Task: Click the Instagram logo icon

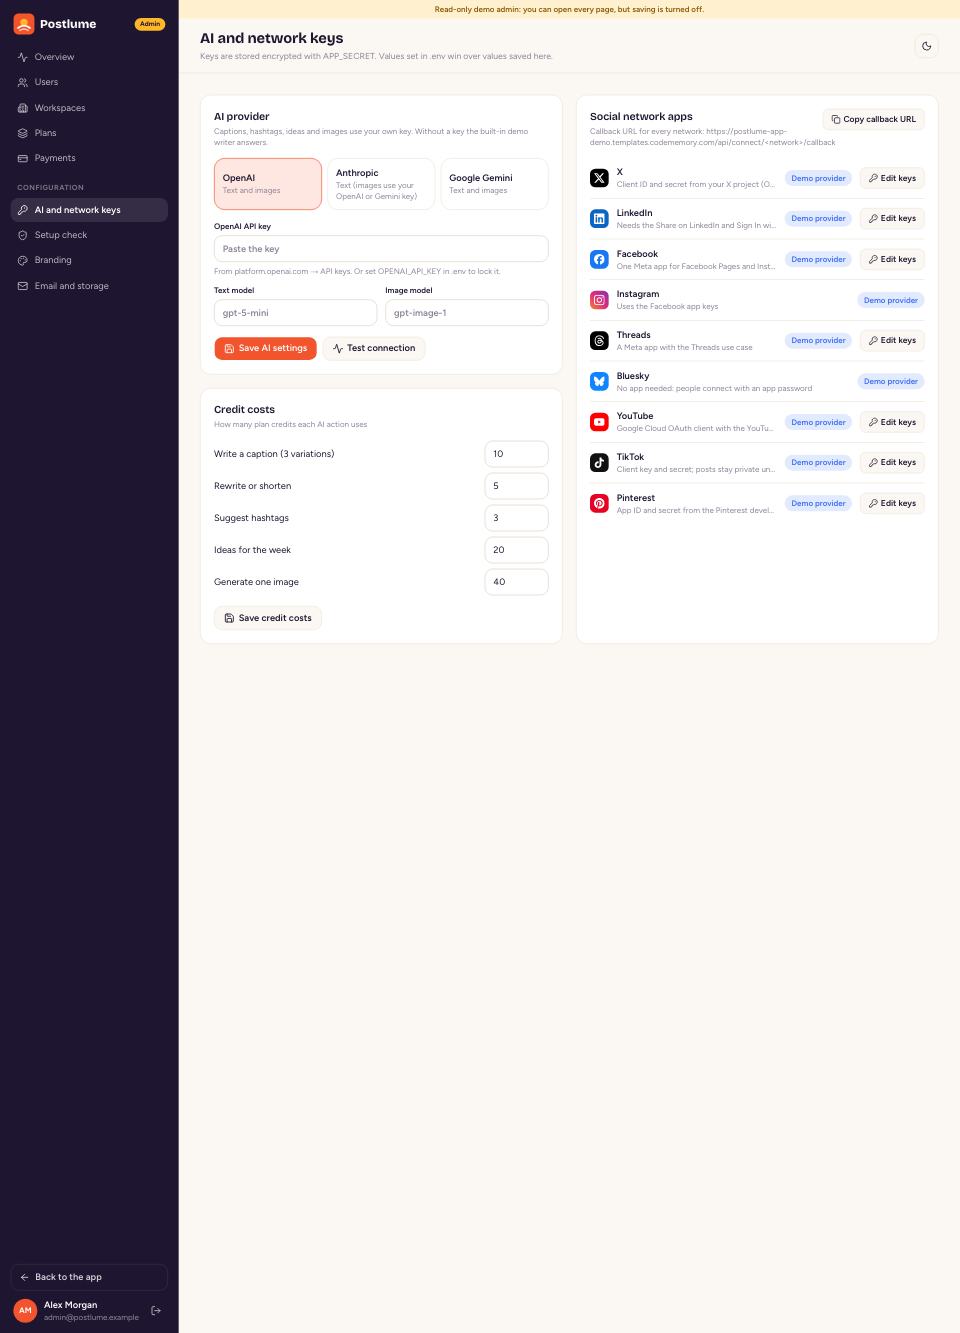Action: tap(599, 300)
